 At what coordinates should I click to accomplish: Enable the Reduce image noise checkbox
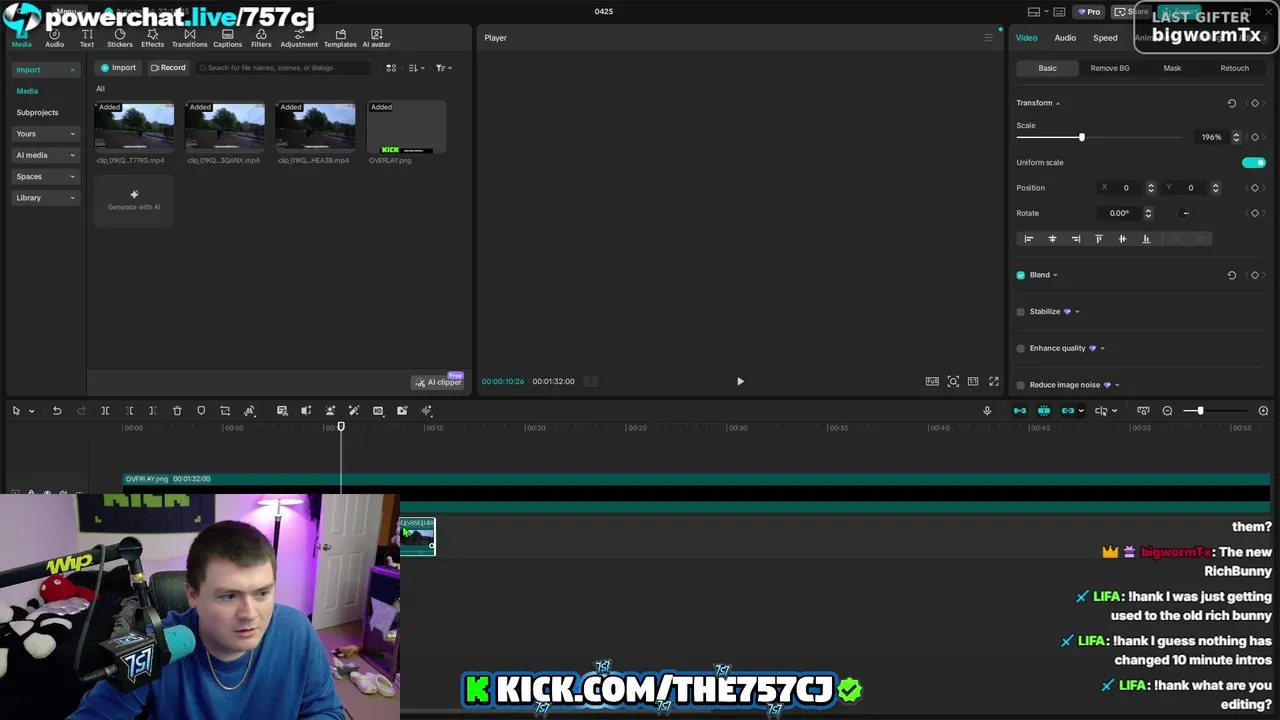tap(1021, 385)
